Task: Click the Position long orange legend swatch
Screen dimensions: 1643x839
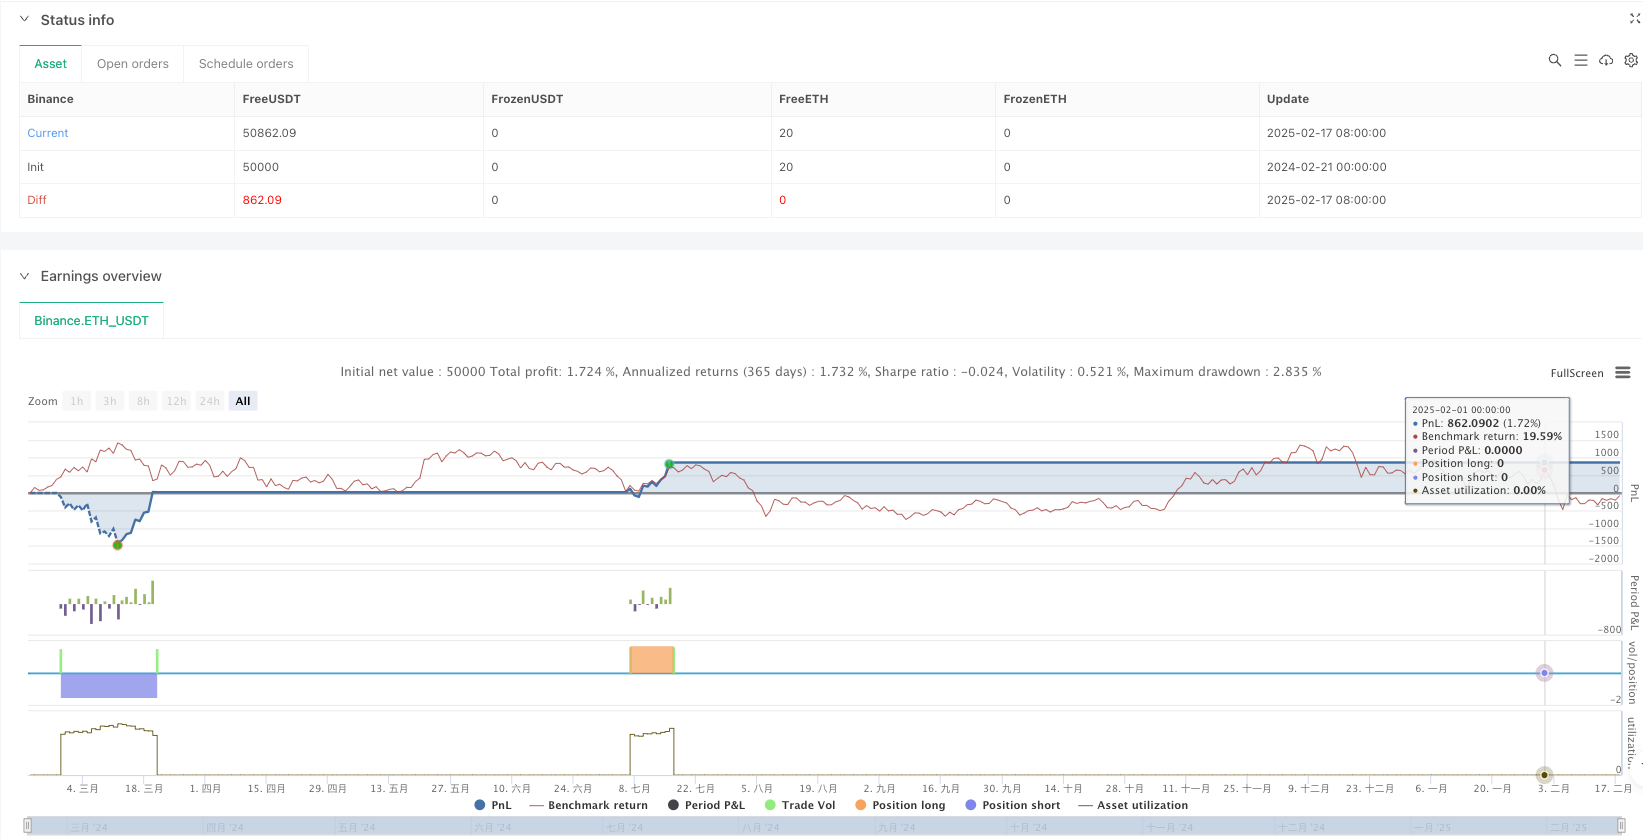Action: click(861, 805)
